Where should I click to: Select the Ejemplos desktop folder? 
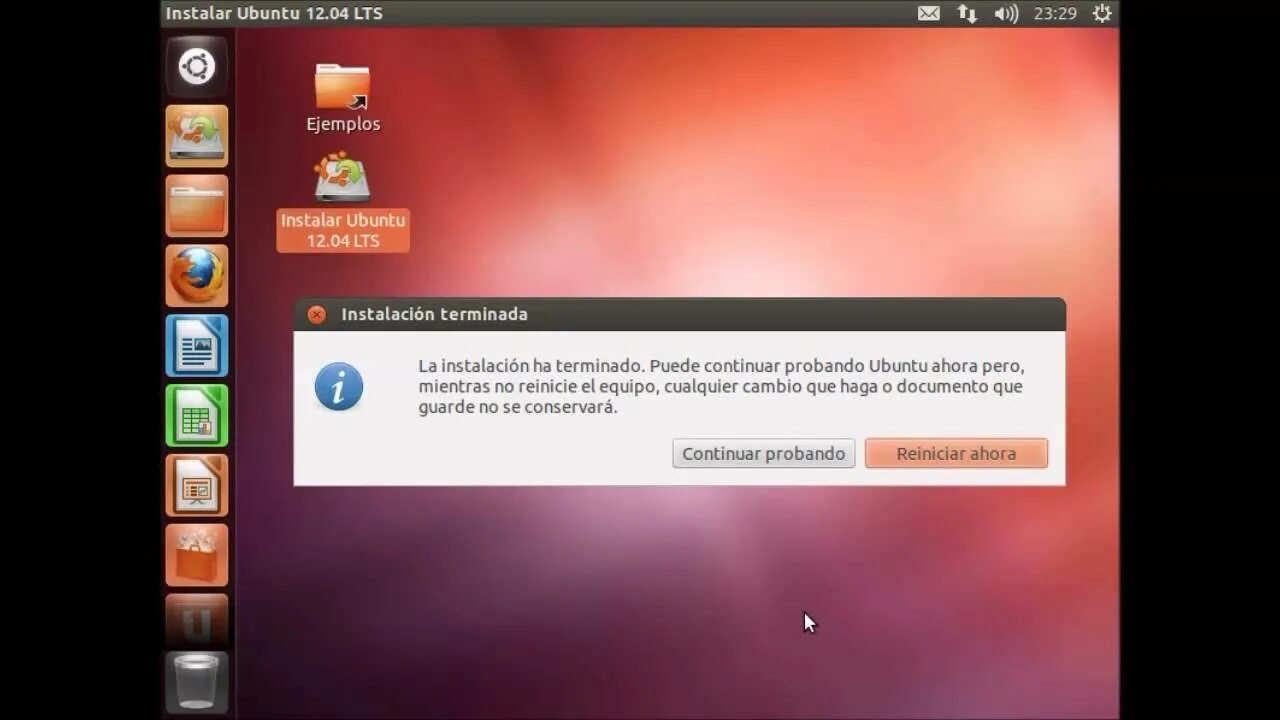coord(343,98)
